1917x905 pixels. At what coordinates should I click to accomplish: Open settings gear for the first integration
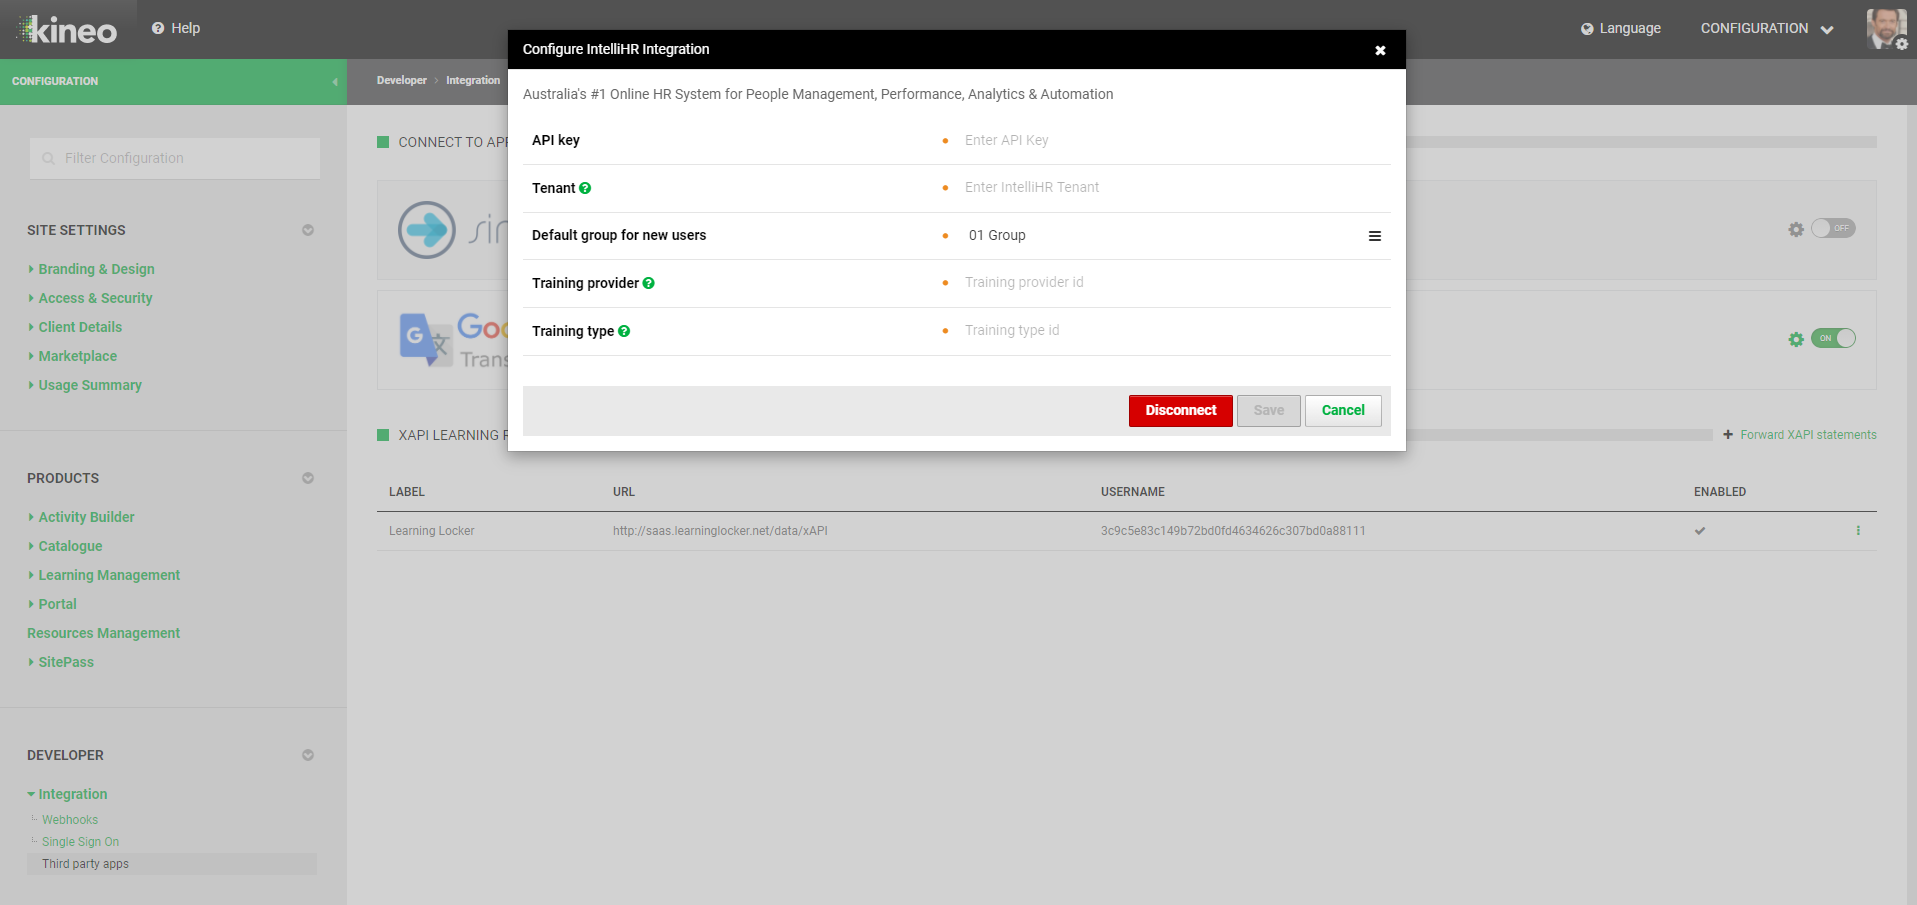(x=1796, y=229)
